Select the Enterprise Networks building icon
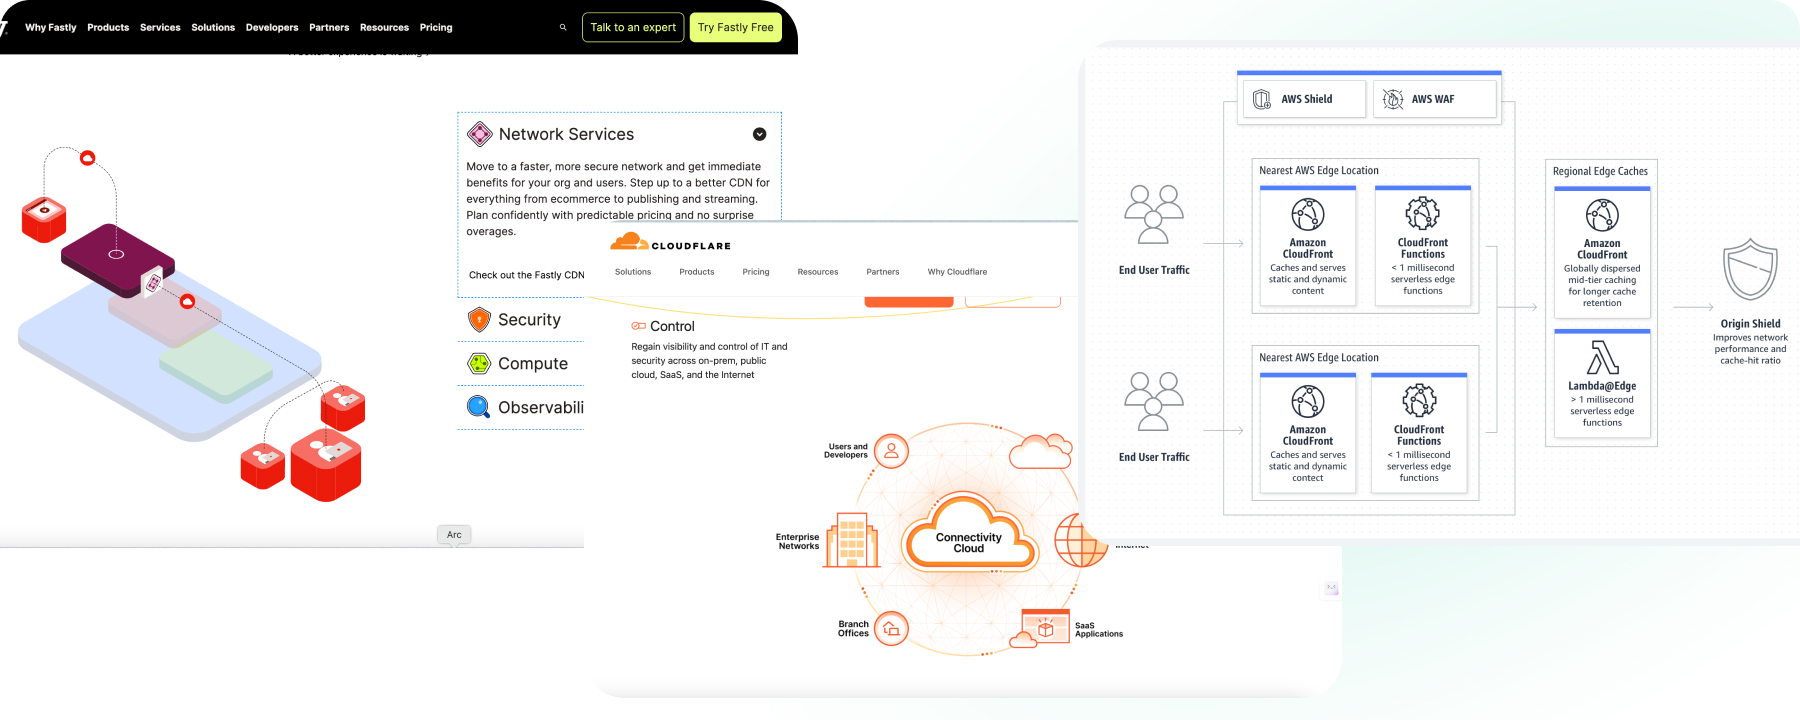Image resolution: width=1800 pixels, height=720 pixels. [852, 540]
